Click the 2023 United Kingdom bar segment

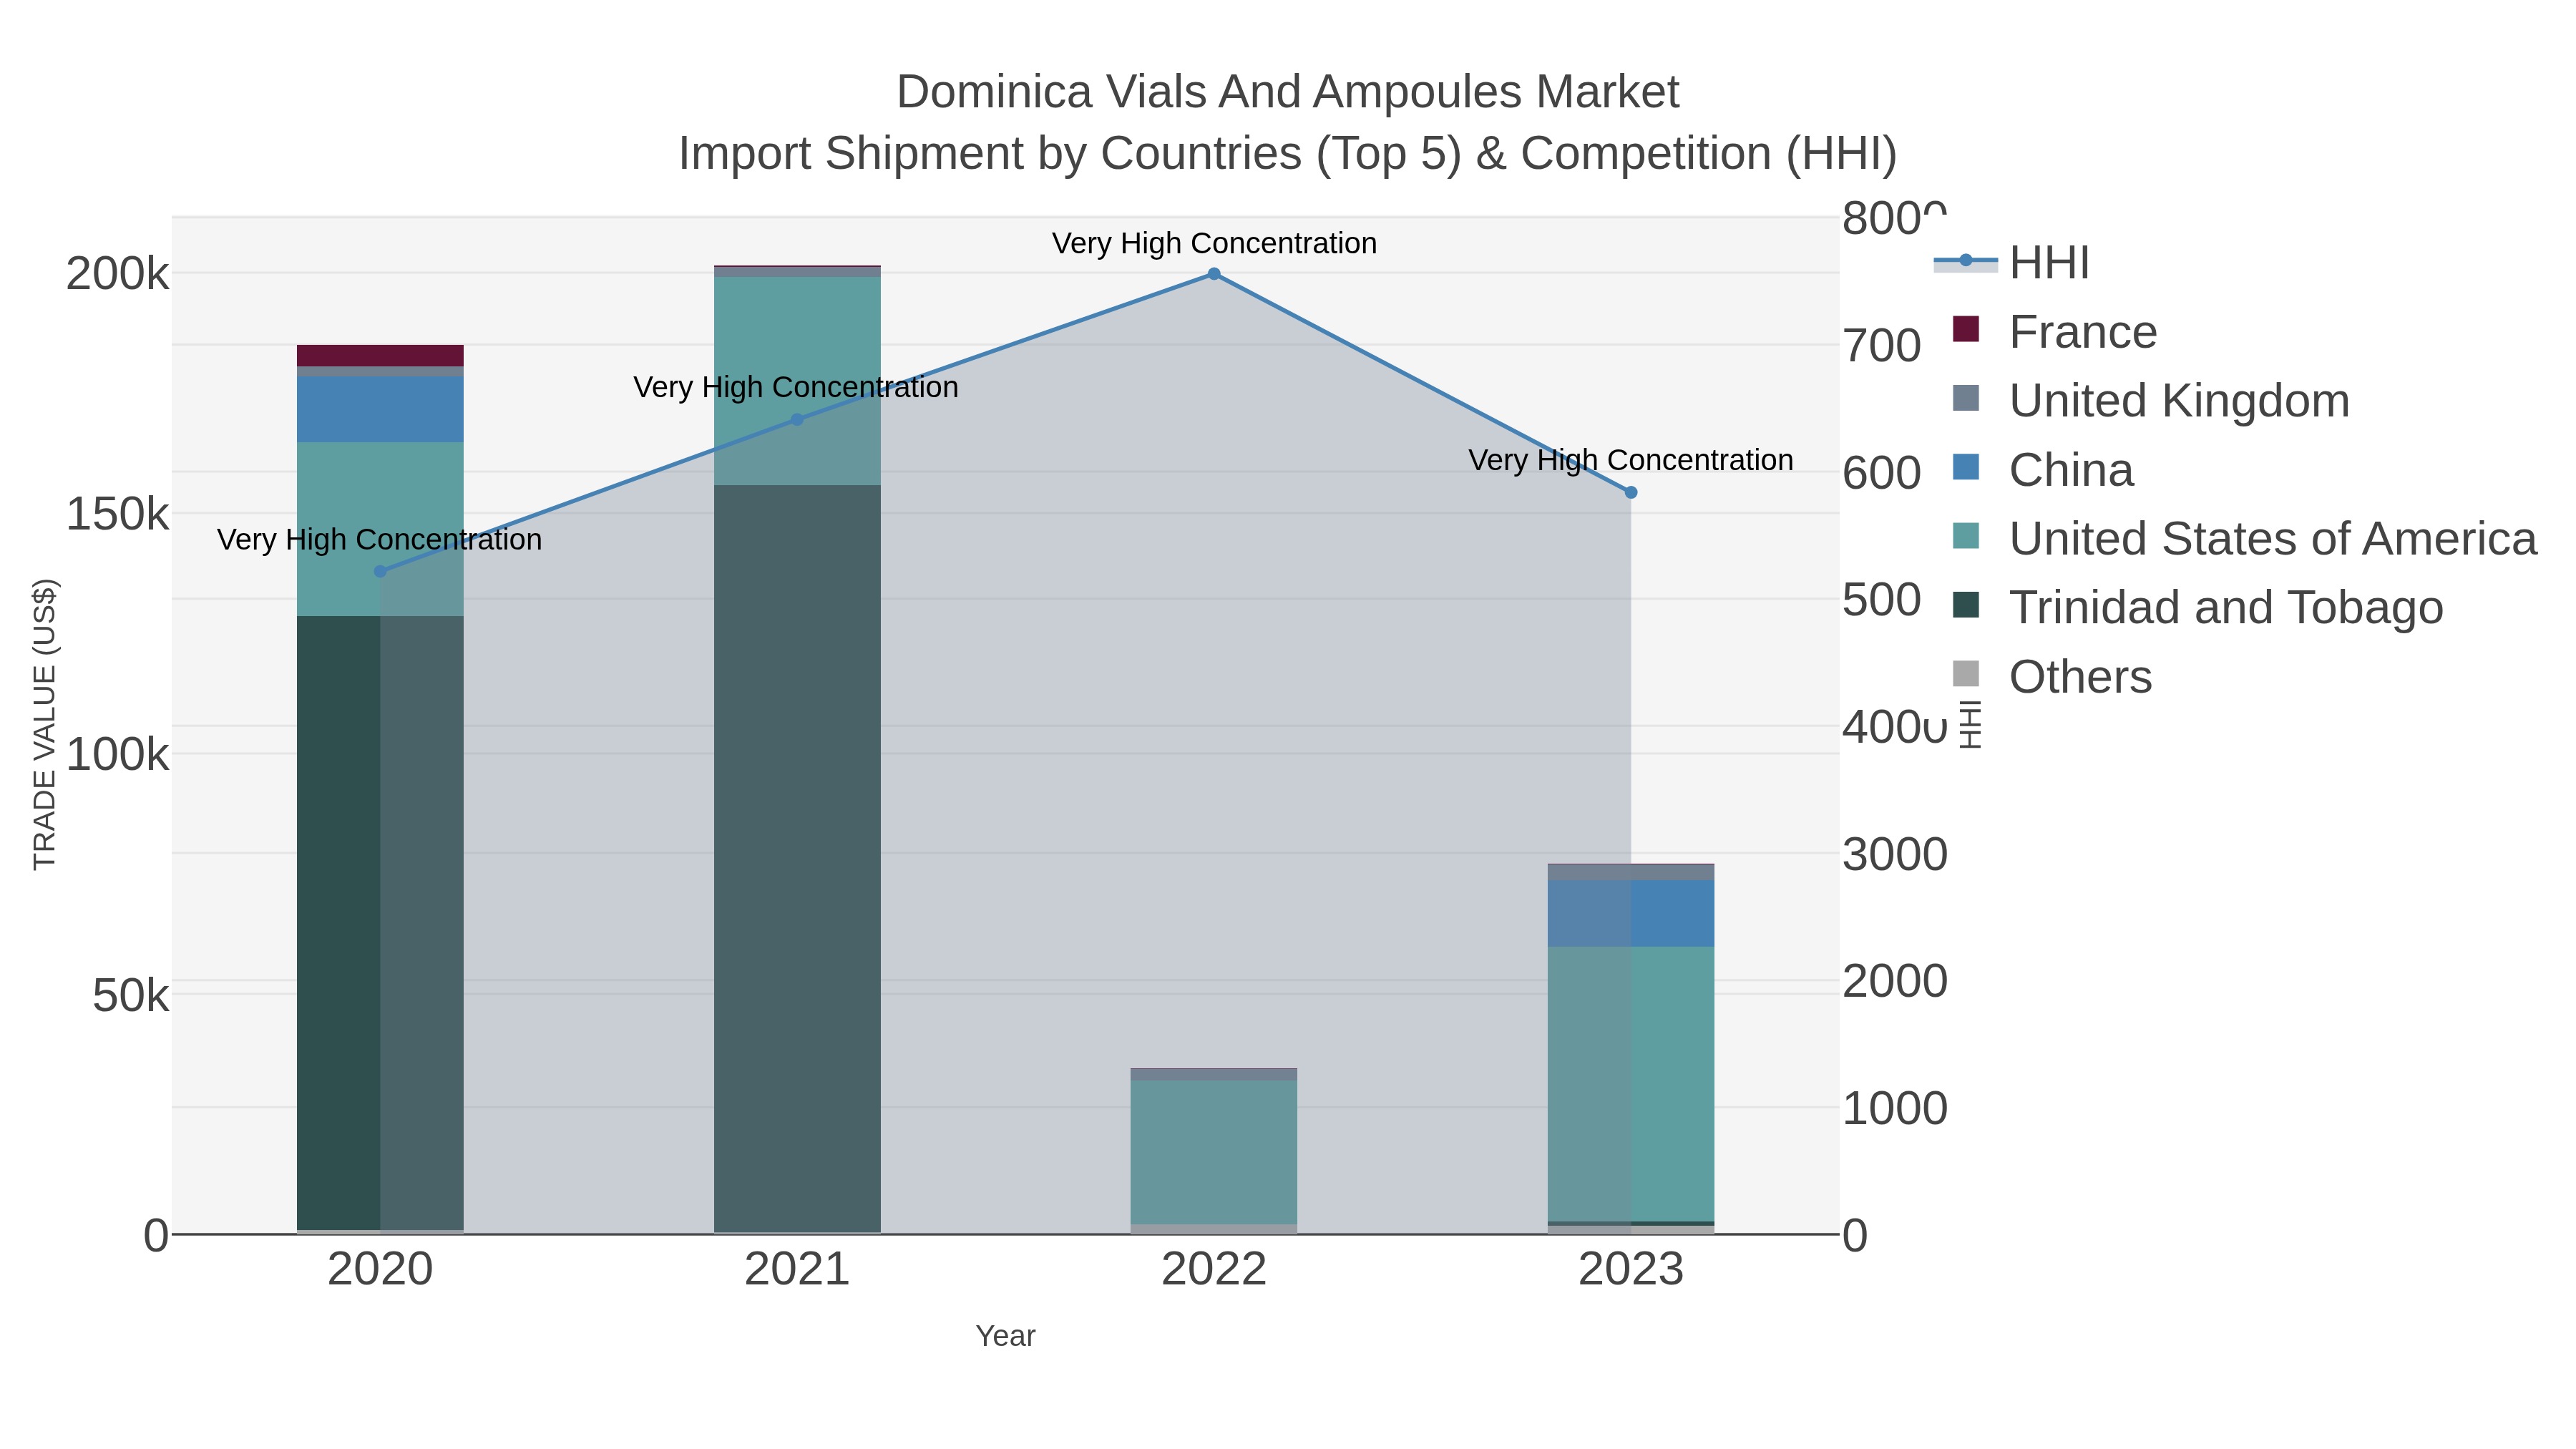tap(1631, 873)
